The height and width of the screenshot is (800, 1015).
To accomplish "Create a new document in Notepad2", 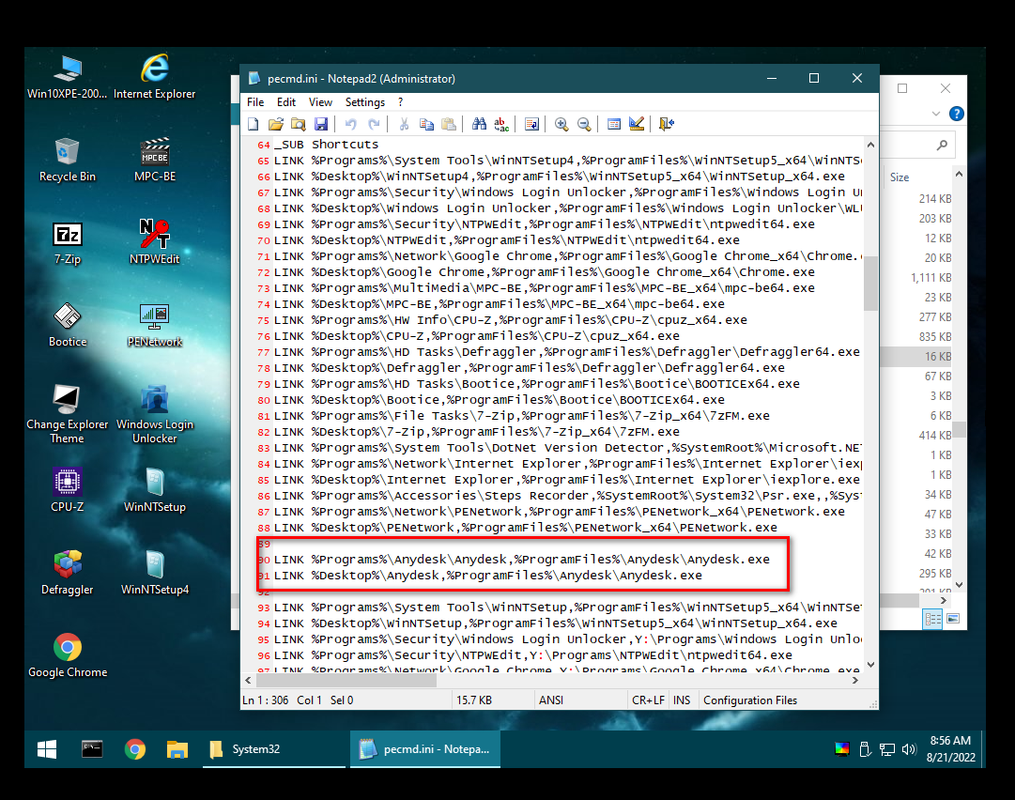I will tap(254, 124).
